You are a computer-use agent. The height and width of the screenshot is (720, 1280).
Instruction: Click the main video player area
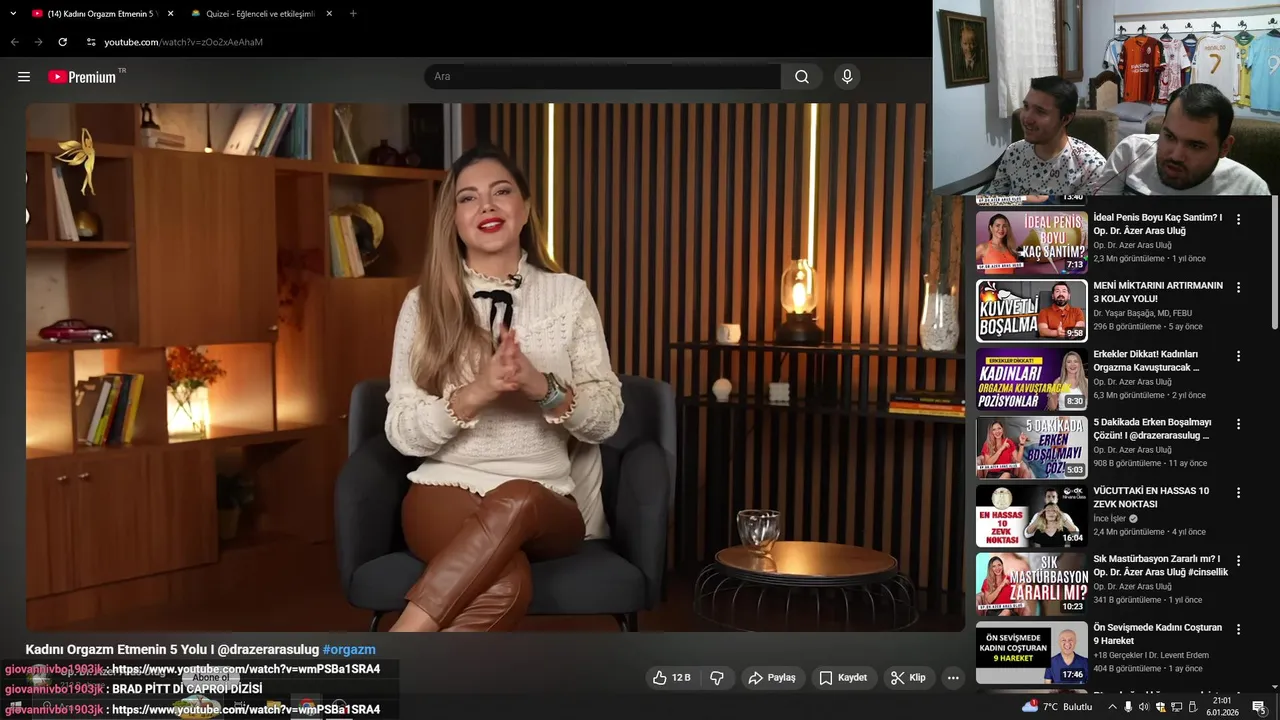tap(495, 367)
